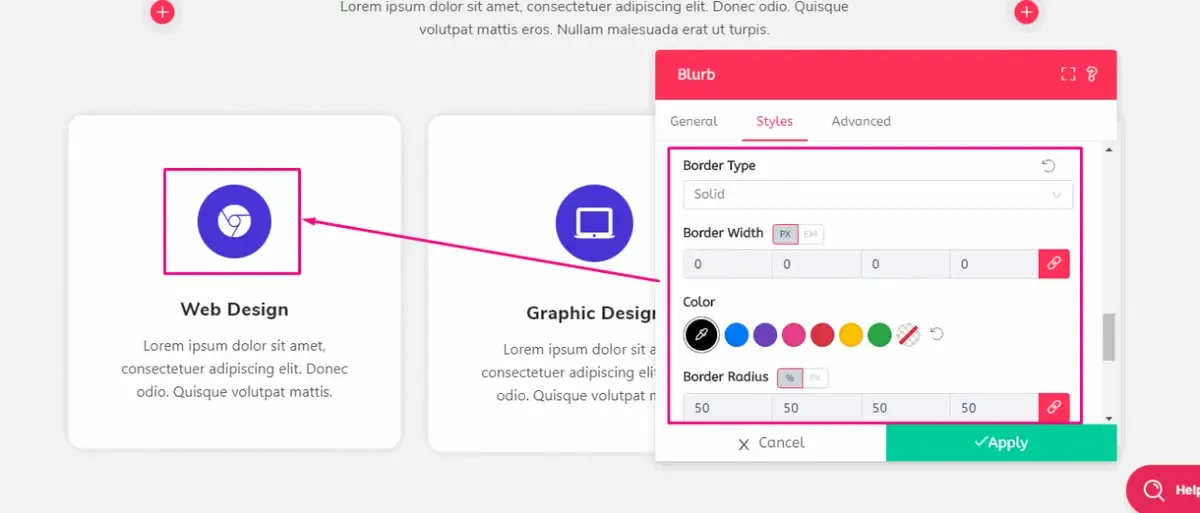The width and height of the screenshot is (1200, 513).
Task: Click the Border Width link values icon
Action: click(x=1054, y=264)
